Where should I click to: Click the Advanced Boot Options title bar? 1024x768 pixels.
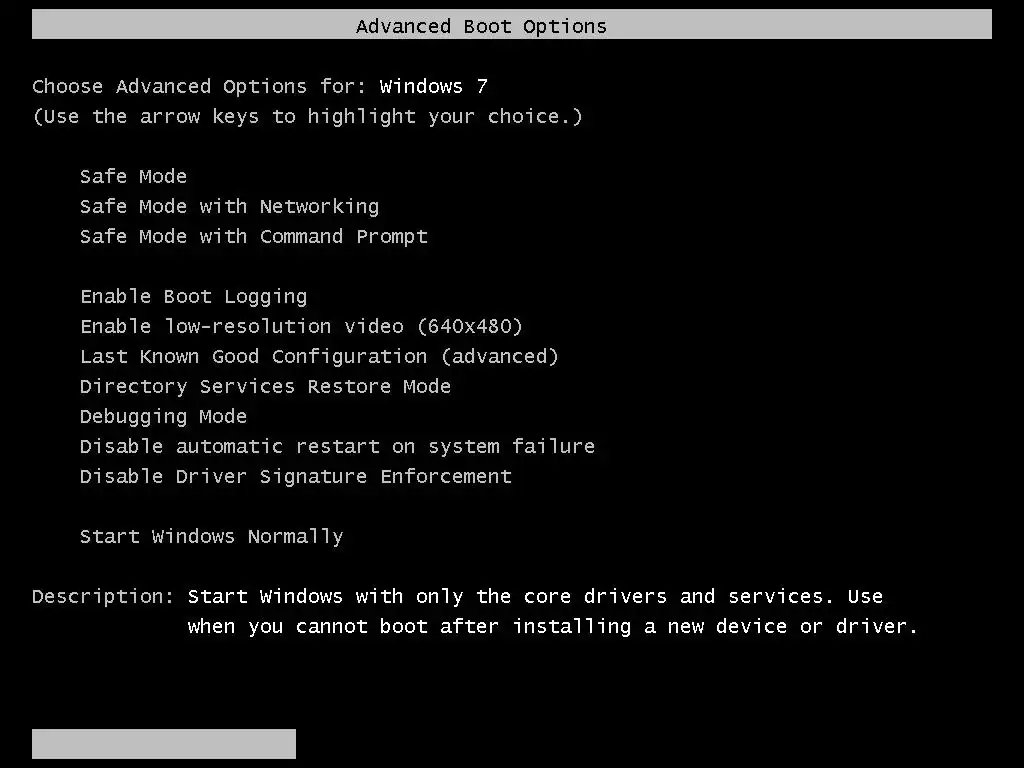pyautogui.click(x=511, y=25)
